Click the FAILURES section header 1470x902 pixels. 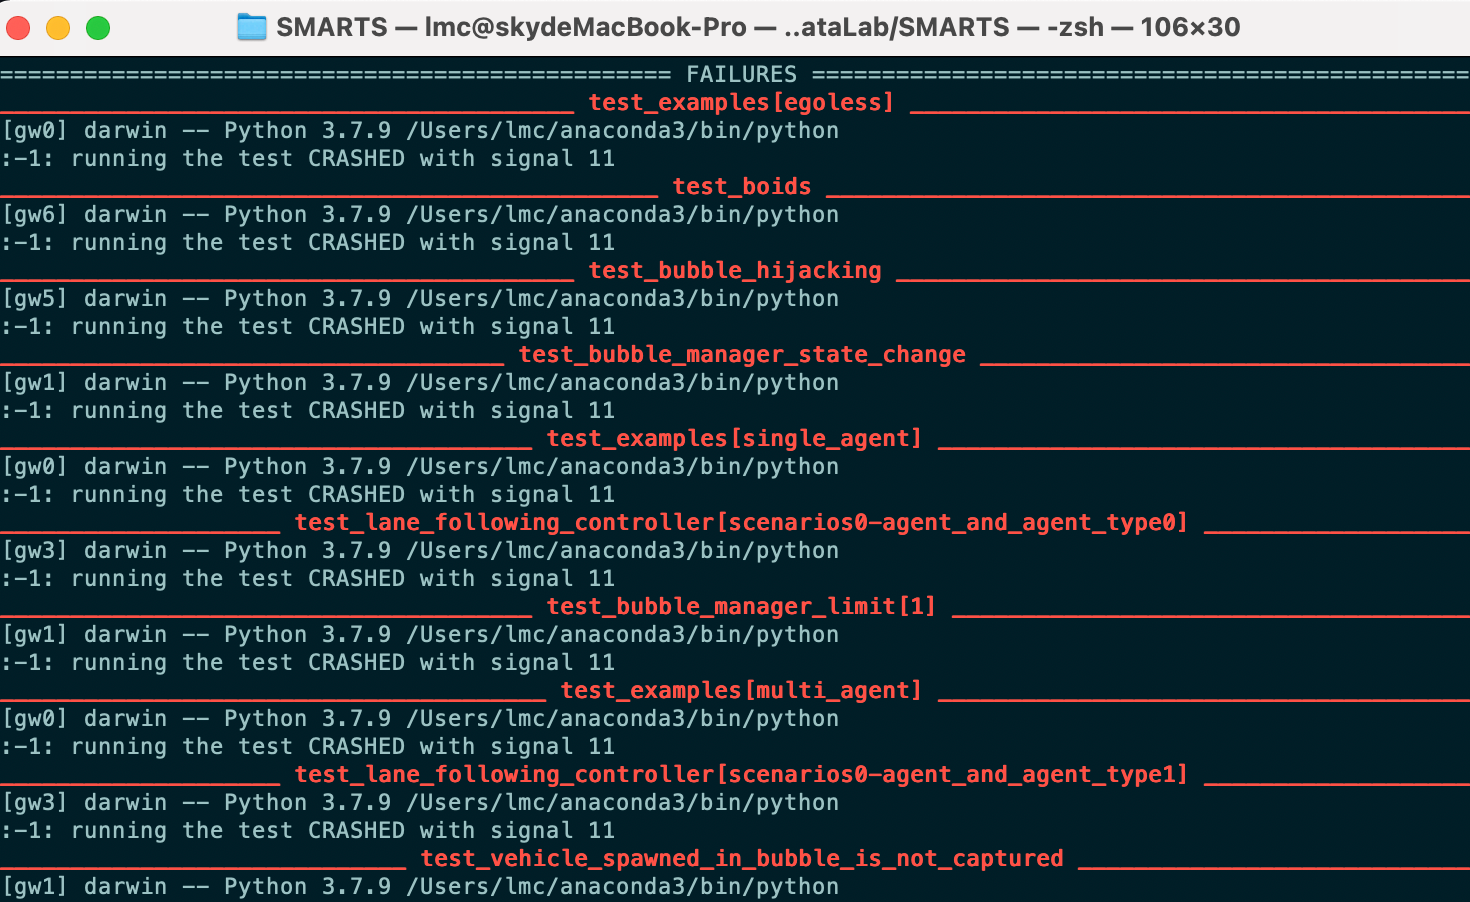point(742,73)
